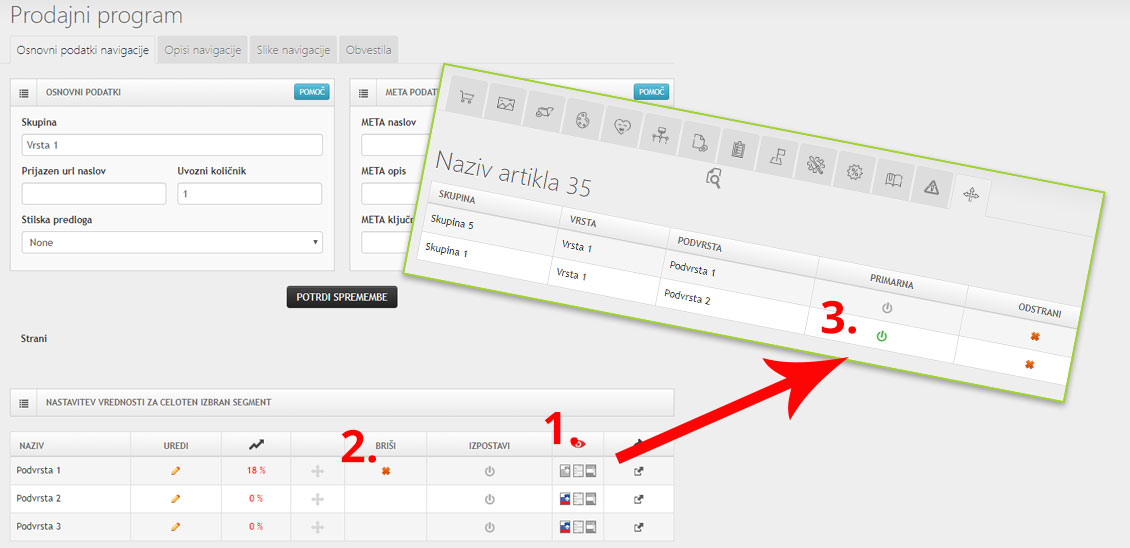
Task: Click the Potrdi spremembe button
Action: point(342,297)
